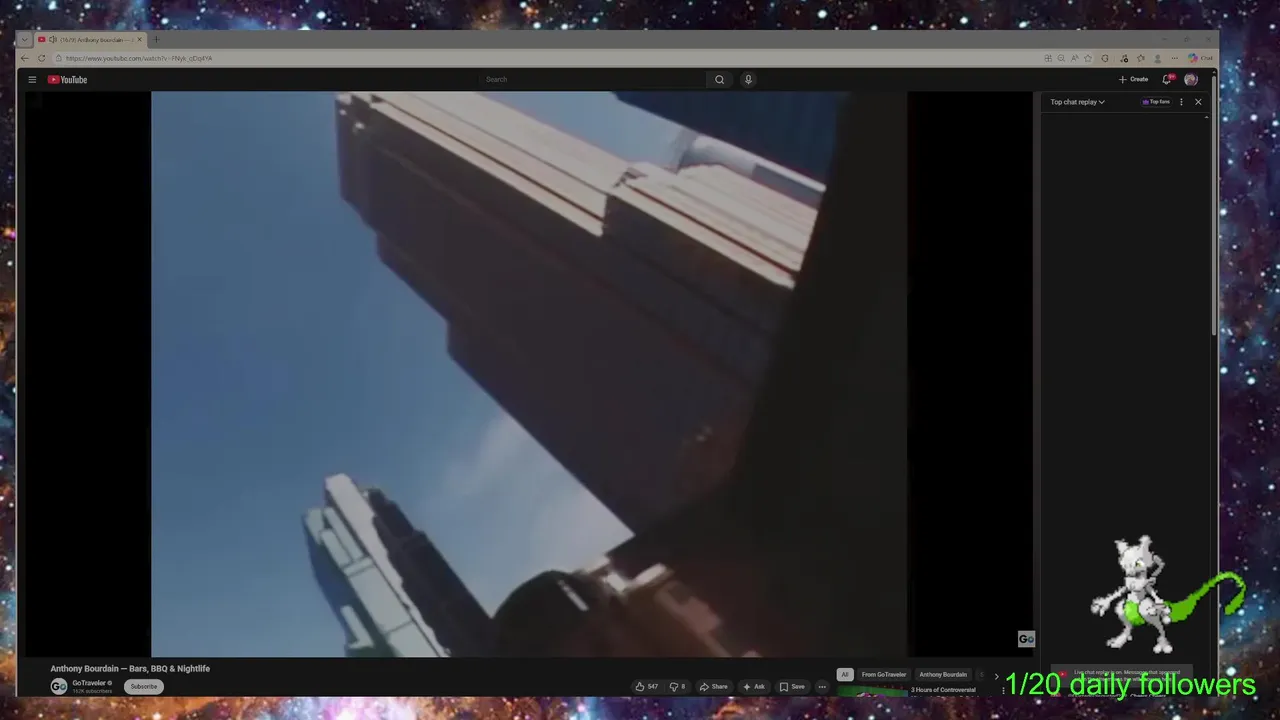This screenshot has width=1280, height=720.
Task: Open the Top fans badge
Action: (x=1156, y=102)
